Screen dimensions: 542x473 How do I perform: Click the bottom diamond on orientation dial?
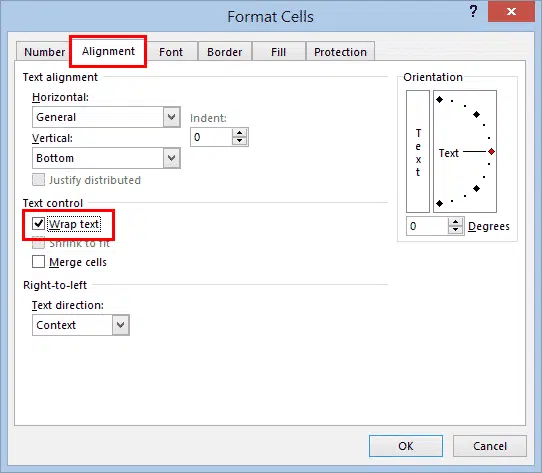(x=439, y=203)
